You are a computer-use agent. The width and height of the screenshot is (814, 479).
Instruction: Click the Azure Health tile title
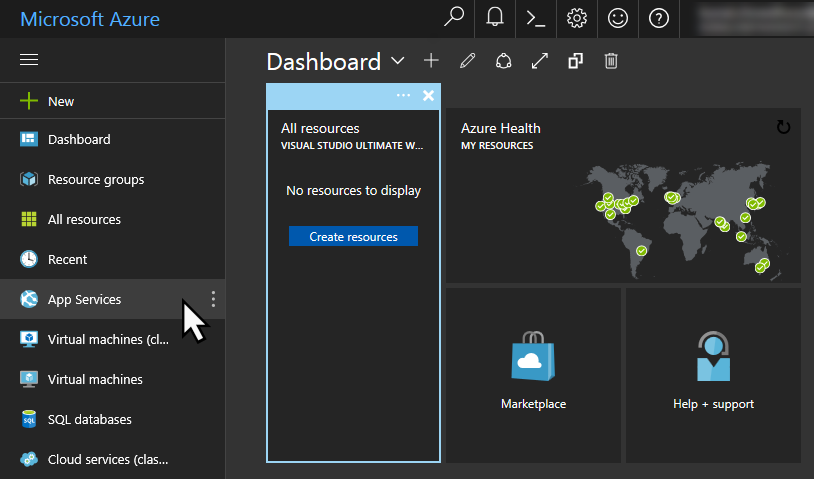coord(500,128)
